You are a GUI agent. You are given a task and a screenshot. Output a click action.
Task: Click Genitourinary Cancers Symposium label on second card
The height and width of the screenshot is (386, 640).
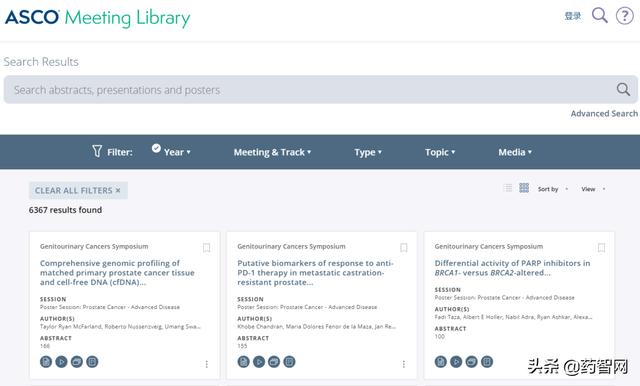pyautogui.click(x=291, y=246)
